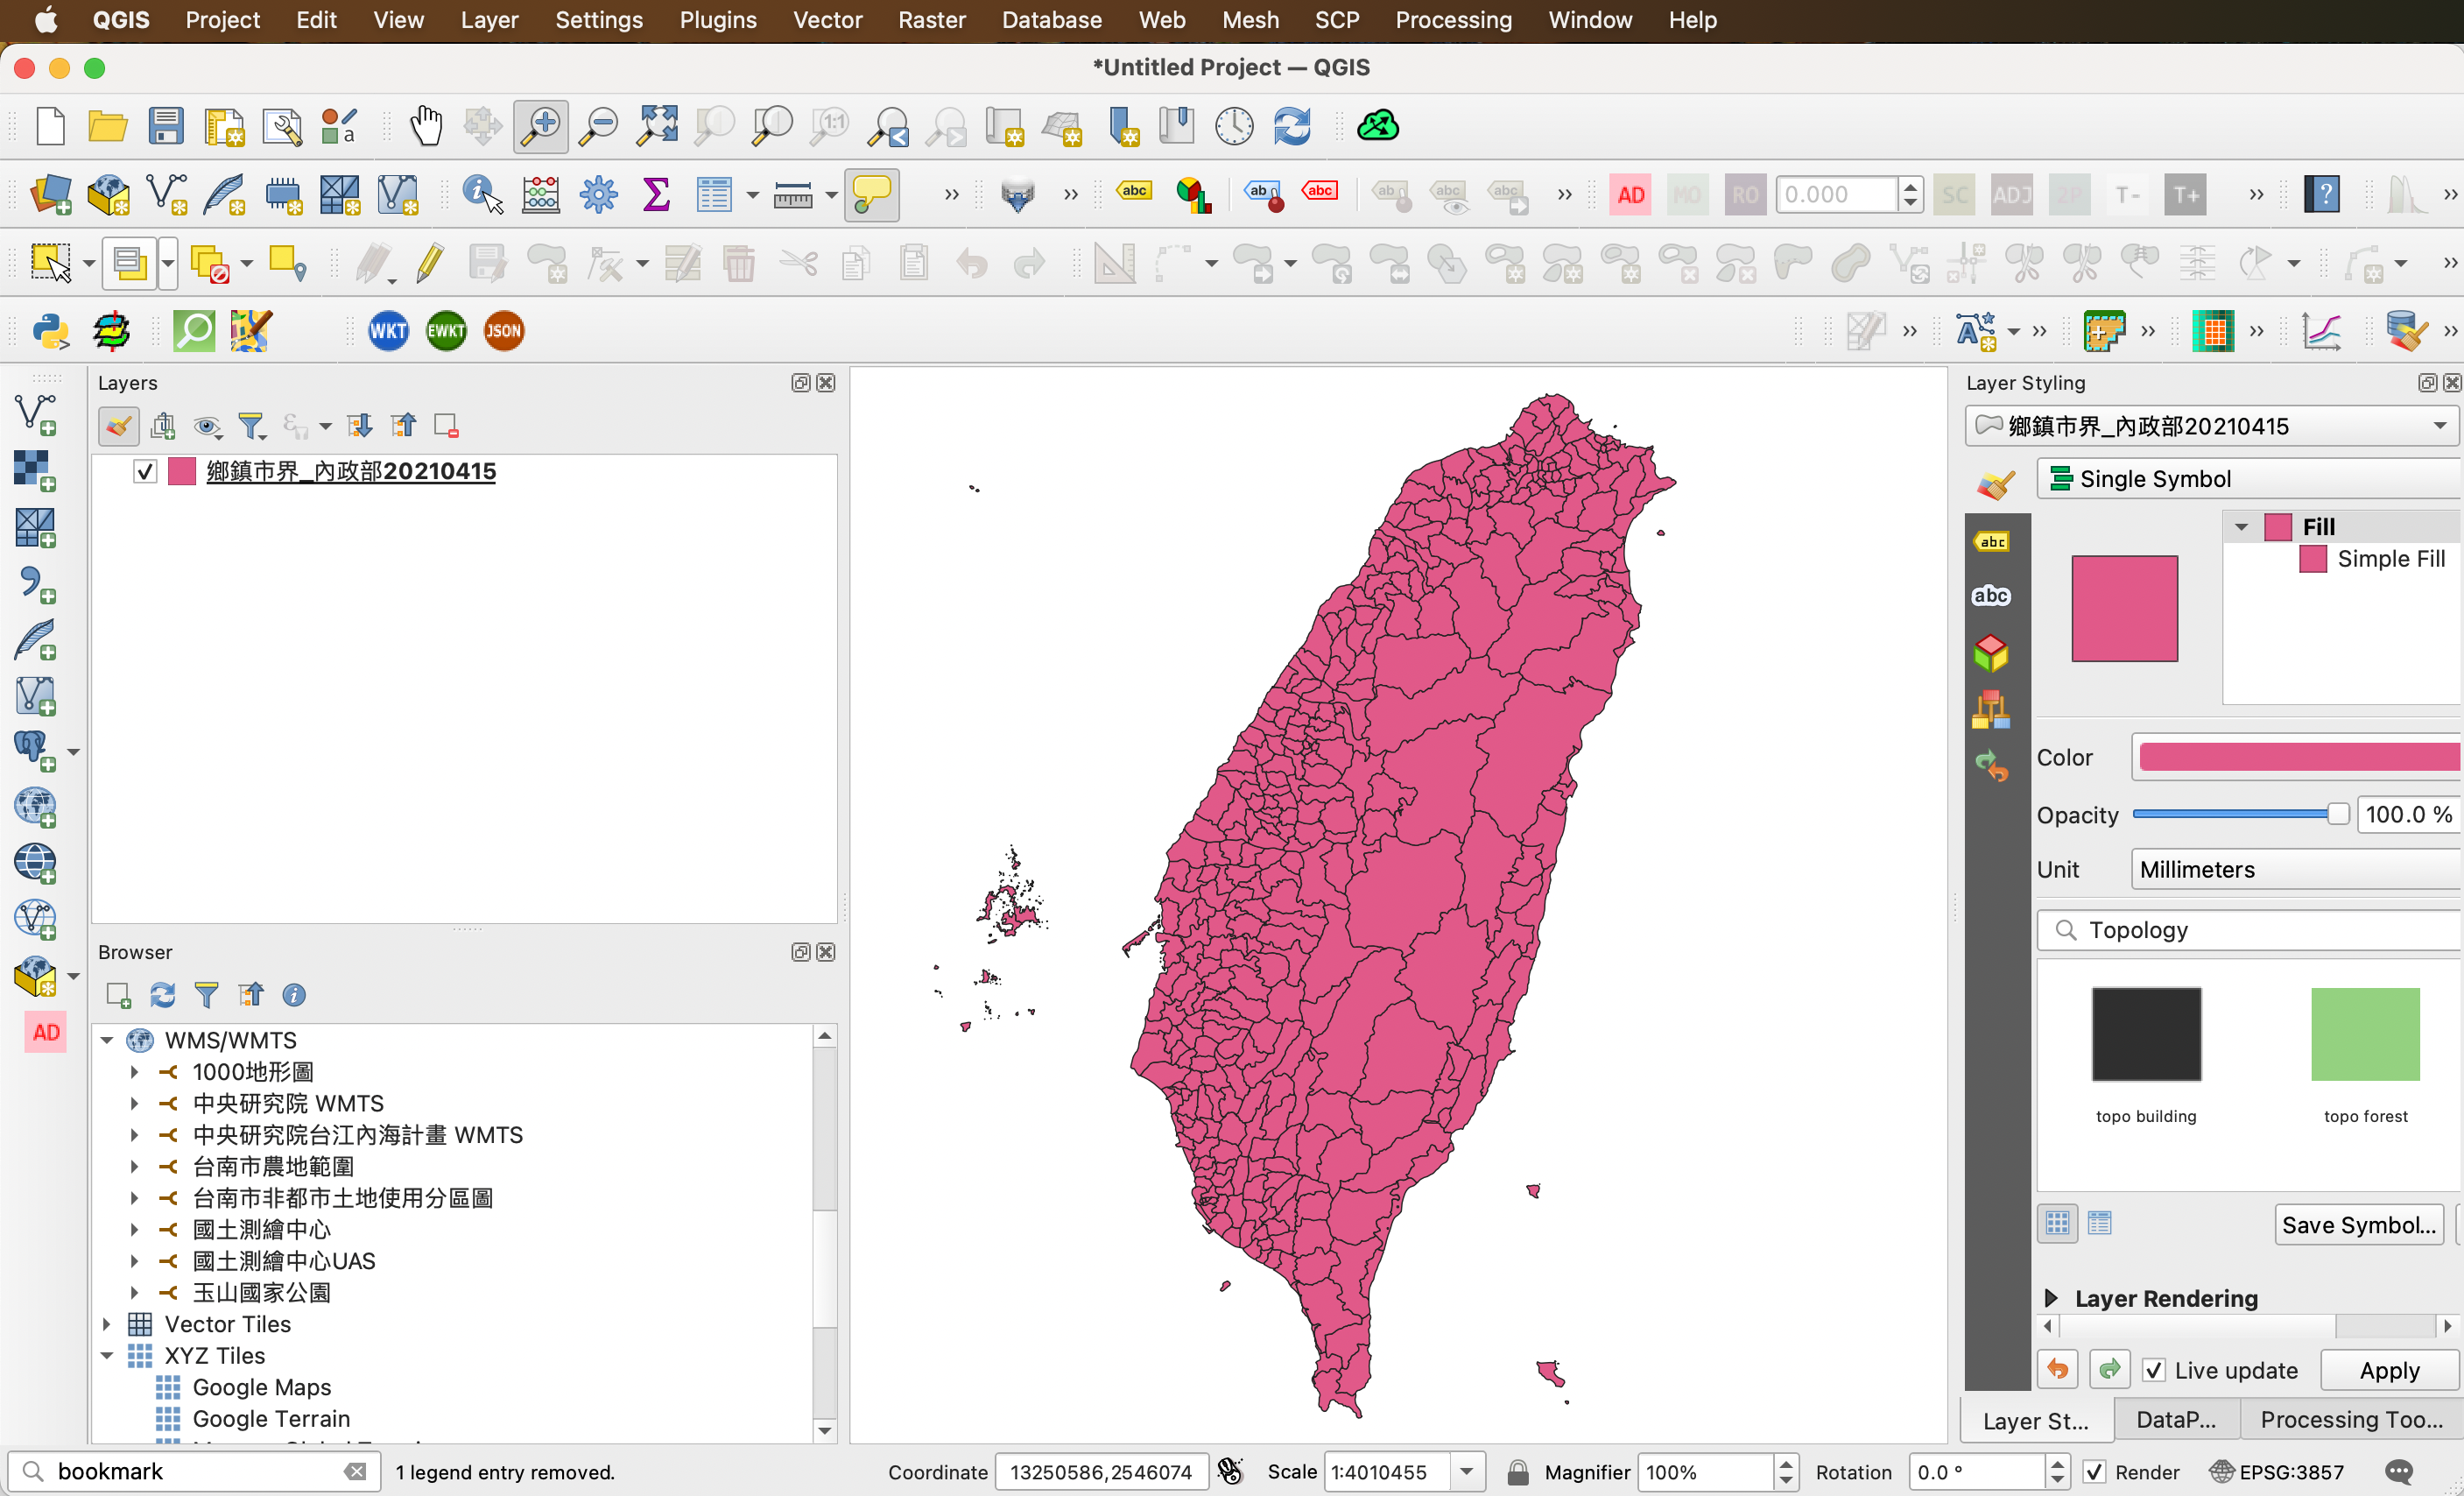Open the Python console icon
Image resolution: width=2464 pixels, height=1496 pixels.
pyautogui.click(x=50, y=331)
